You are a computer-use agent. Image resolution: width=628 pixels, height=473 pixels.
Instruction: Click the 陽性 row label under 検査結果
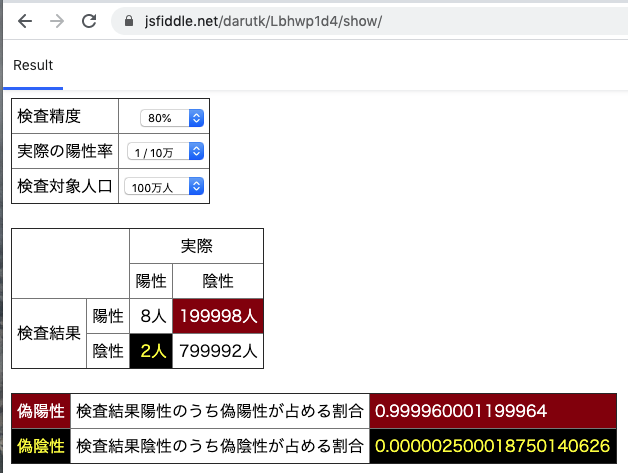tap(108, 316)
